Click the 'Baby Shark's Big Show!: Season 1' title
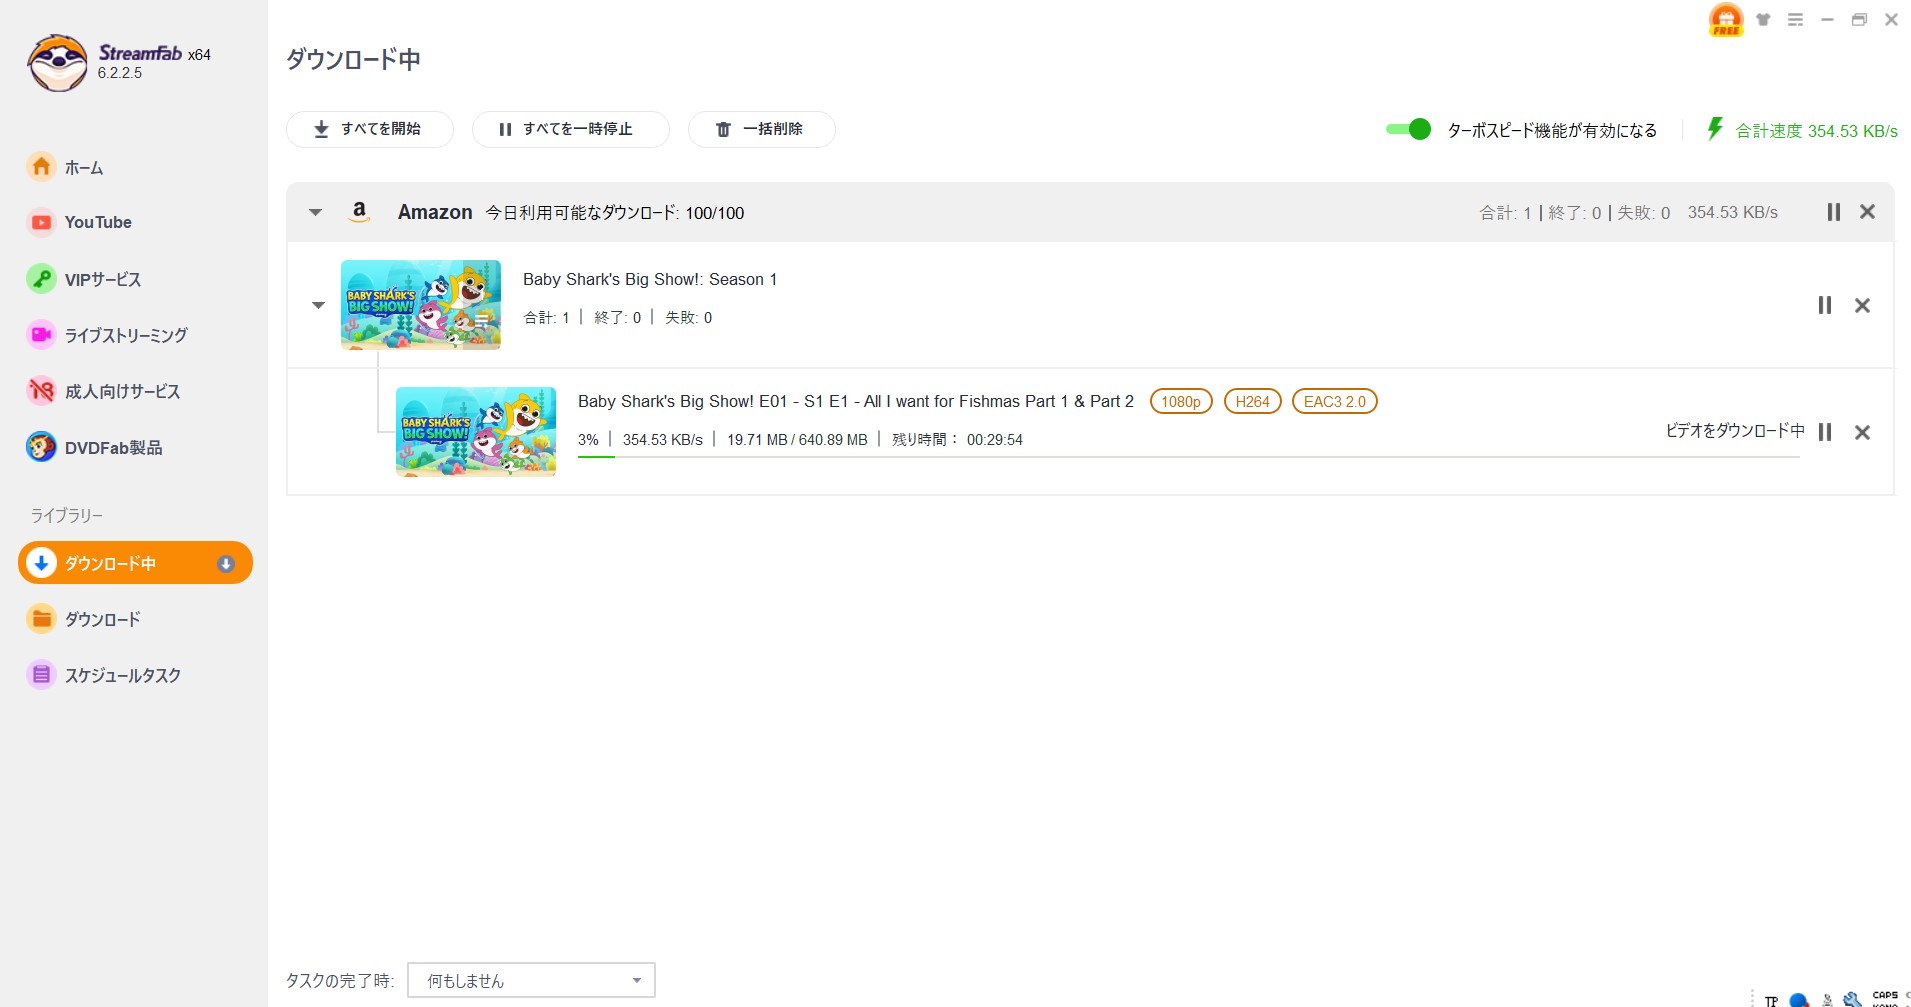This screenshot has width=1911, height=1007. (x=650, y=279)
